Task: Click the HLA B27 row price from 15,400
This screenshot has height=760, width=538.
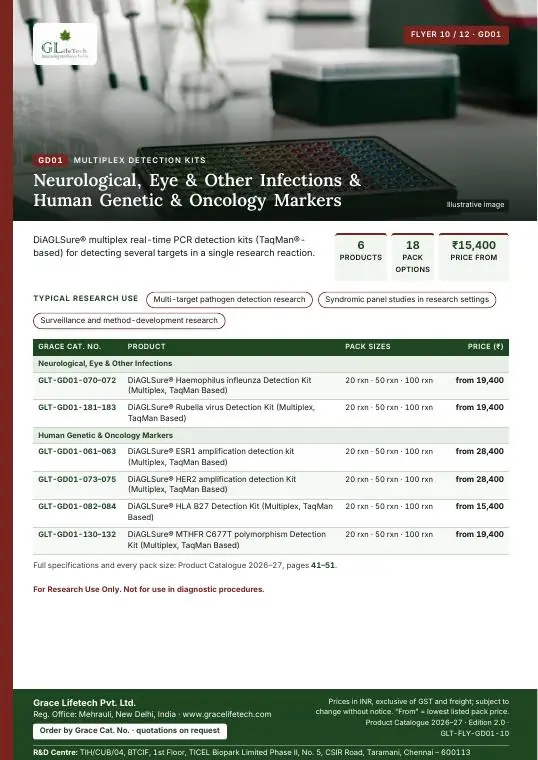Action: coord(479,507)
